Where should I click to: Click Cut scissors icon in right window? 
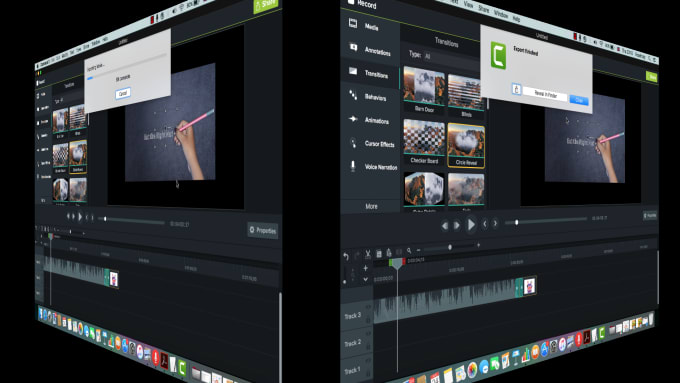click(368, 254)
